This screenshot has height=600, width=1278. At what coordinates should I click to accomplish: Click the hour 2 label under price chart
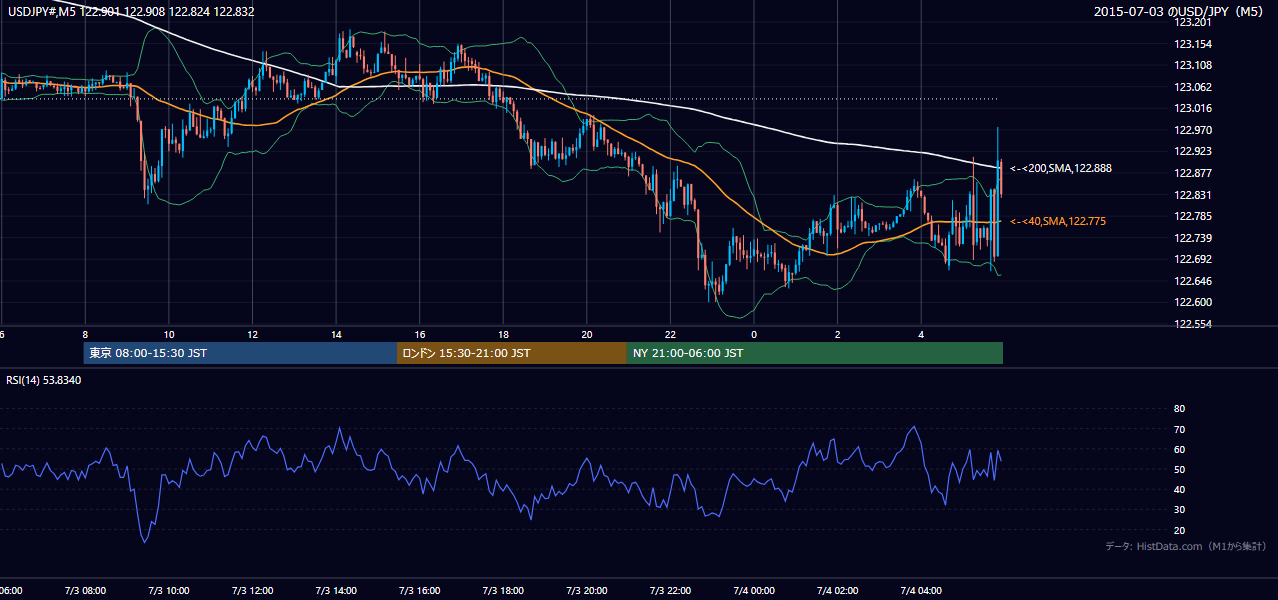click(x=838, y=334)
